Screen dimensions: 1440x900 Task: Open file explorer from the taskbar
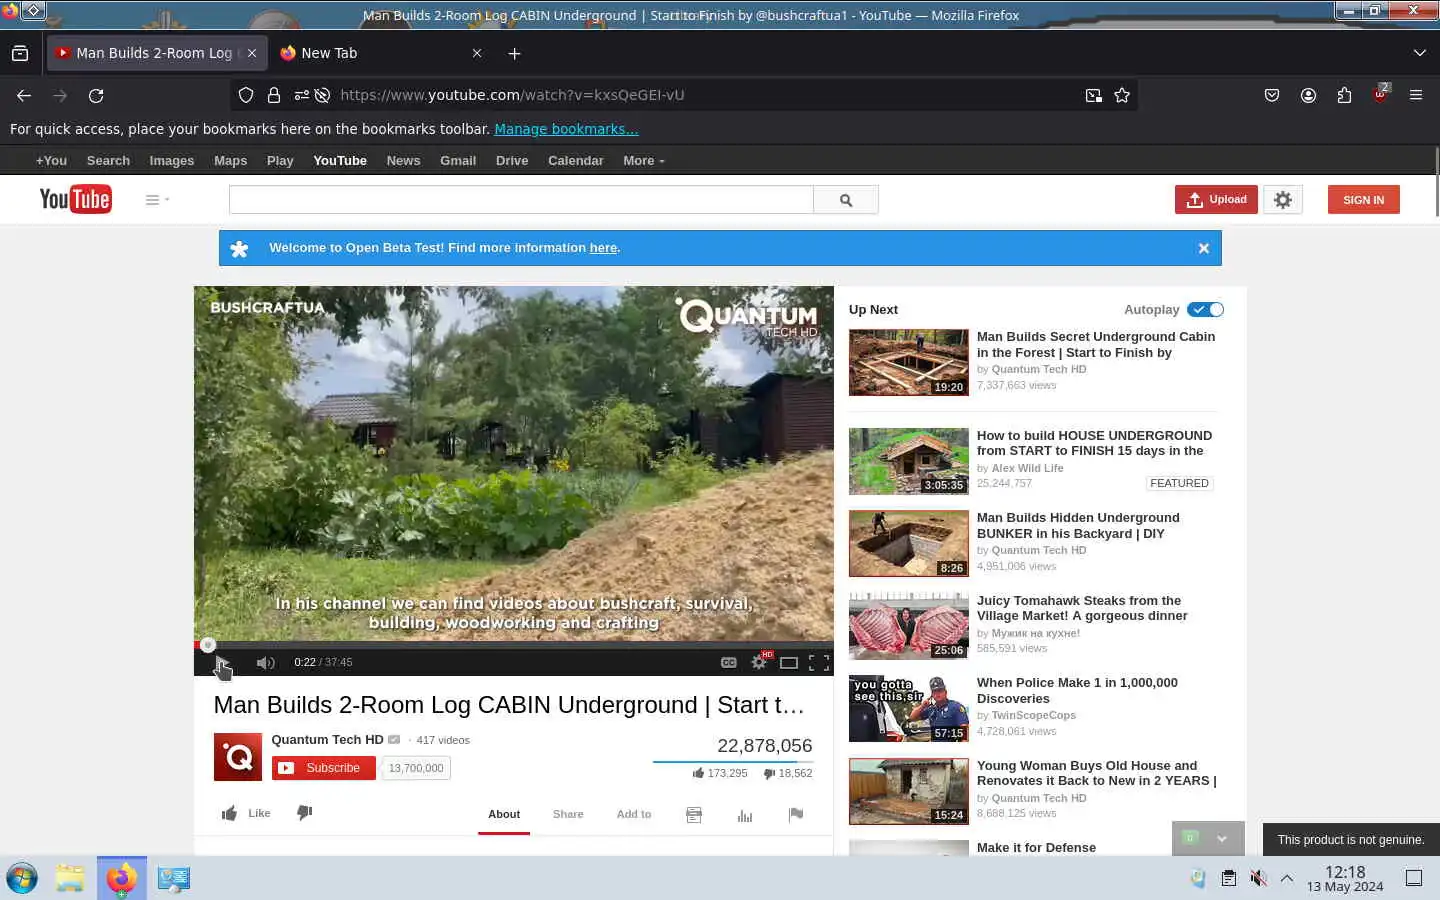point(70,879)
